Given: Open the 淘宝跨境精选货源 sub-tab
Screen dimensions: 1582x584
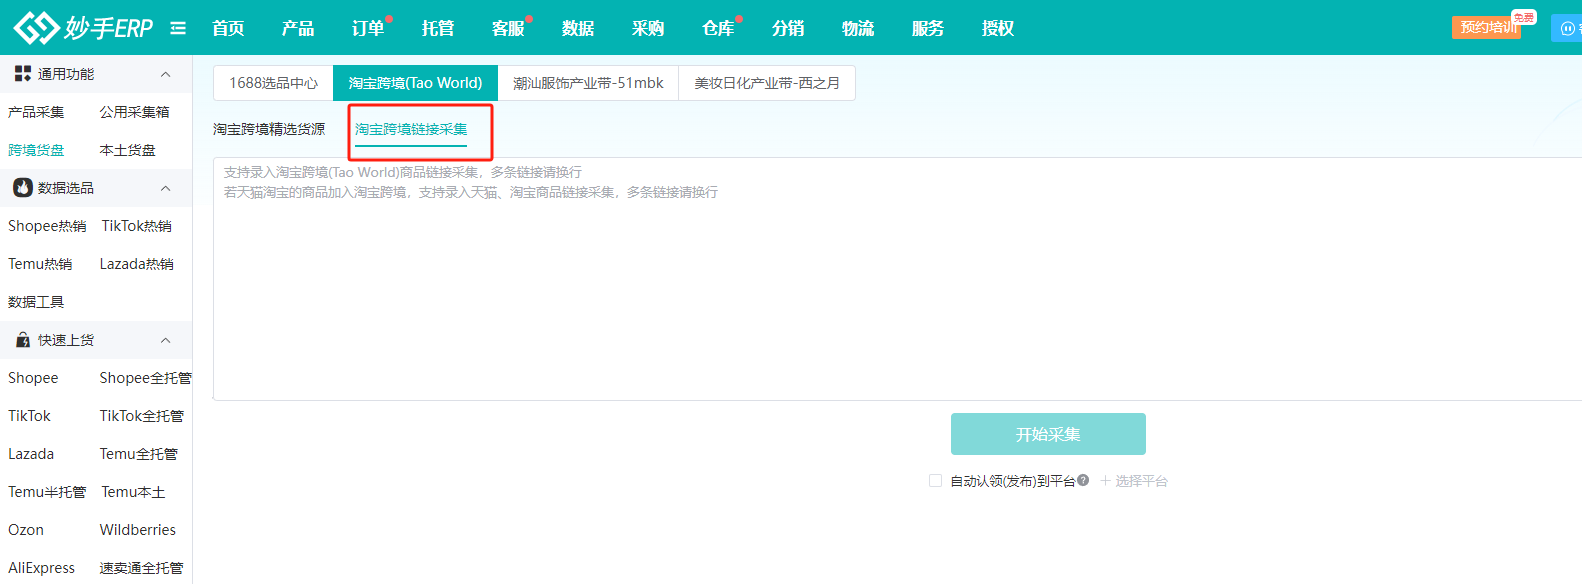Looking at the screenshot, I should pos(269,129).
